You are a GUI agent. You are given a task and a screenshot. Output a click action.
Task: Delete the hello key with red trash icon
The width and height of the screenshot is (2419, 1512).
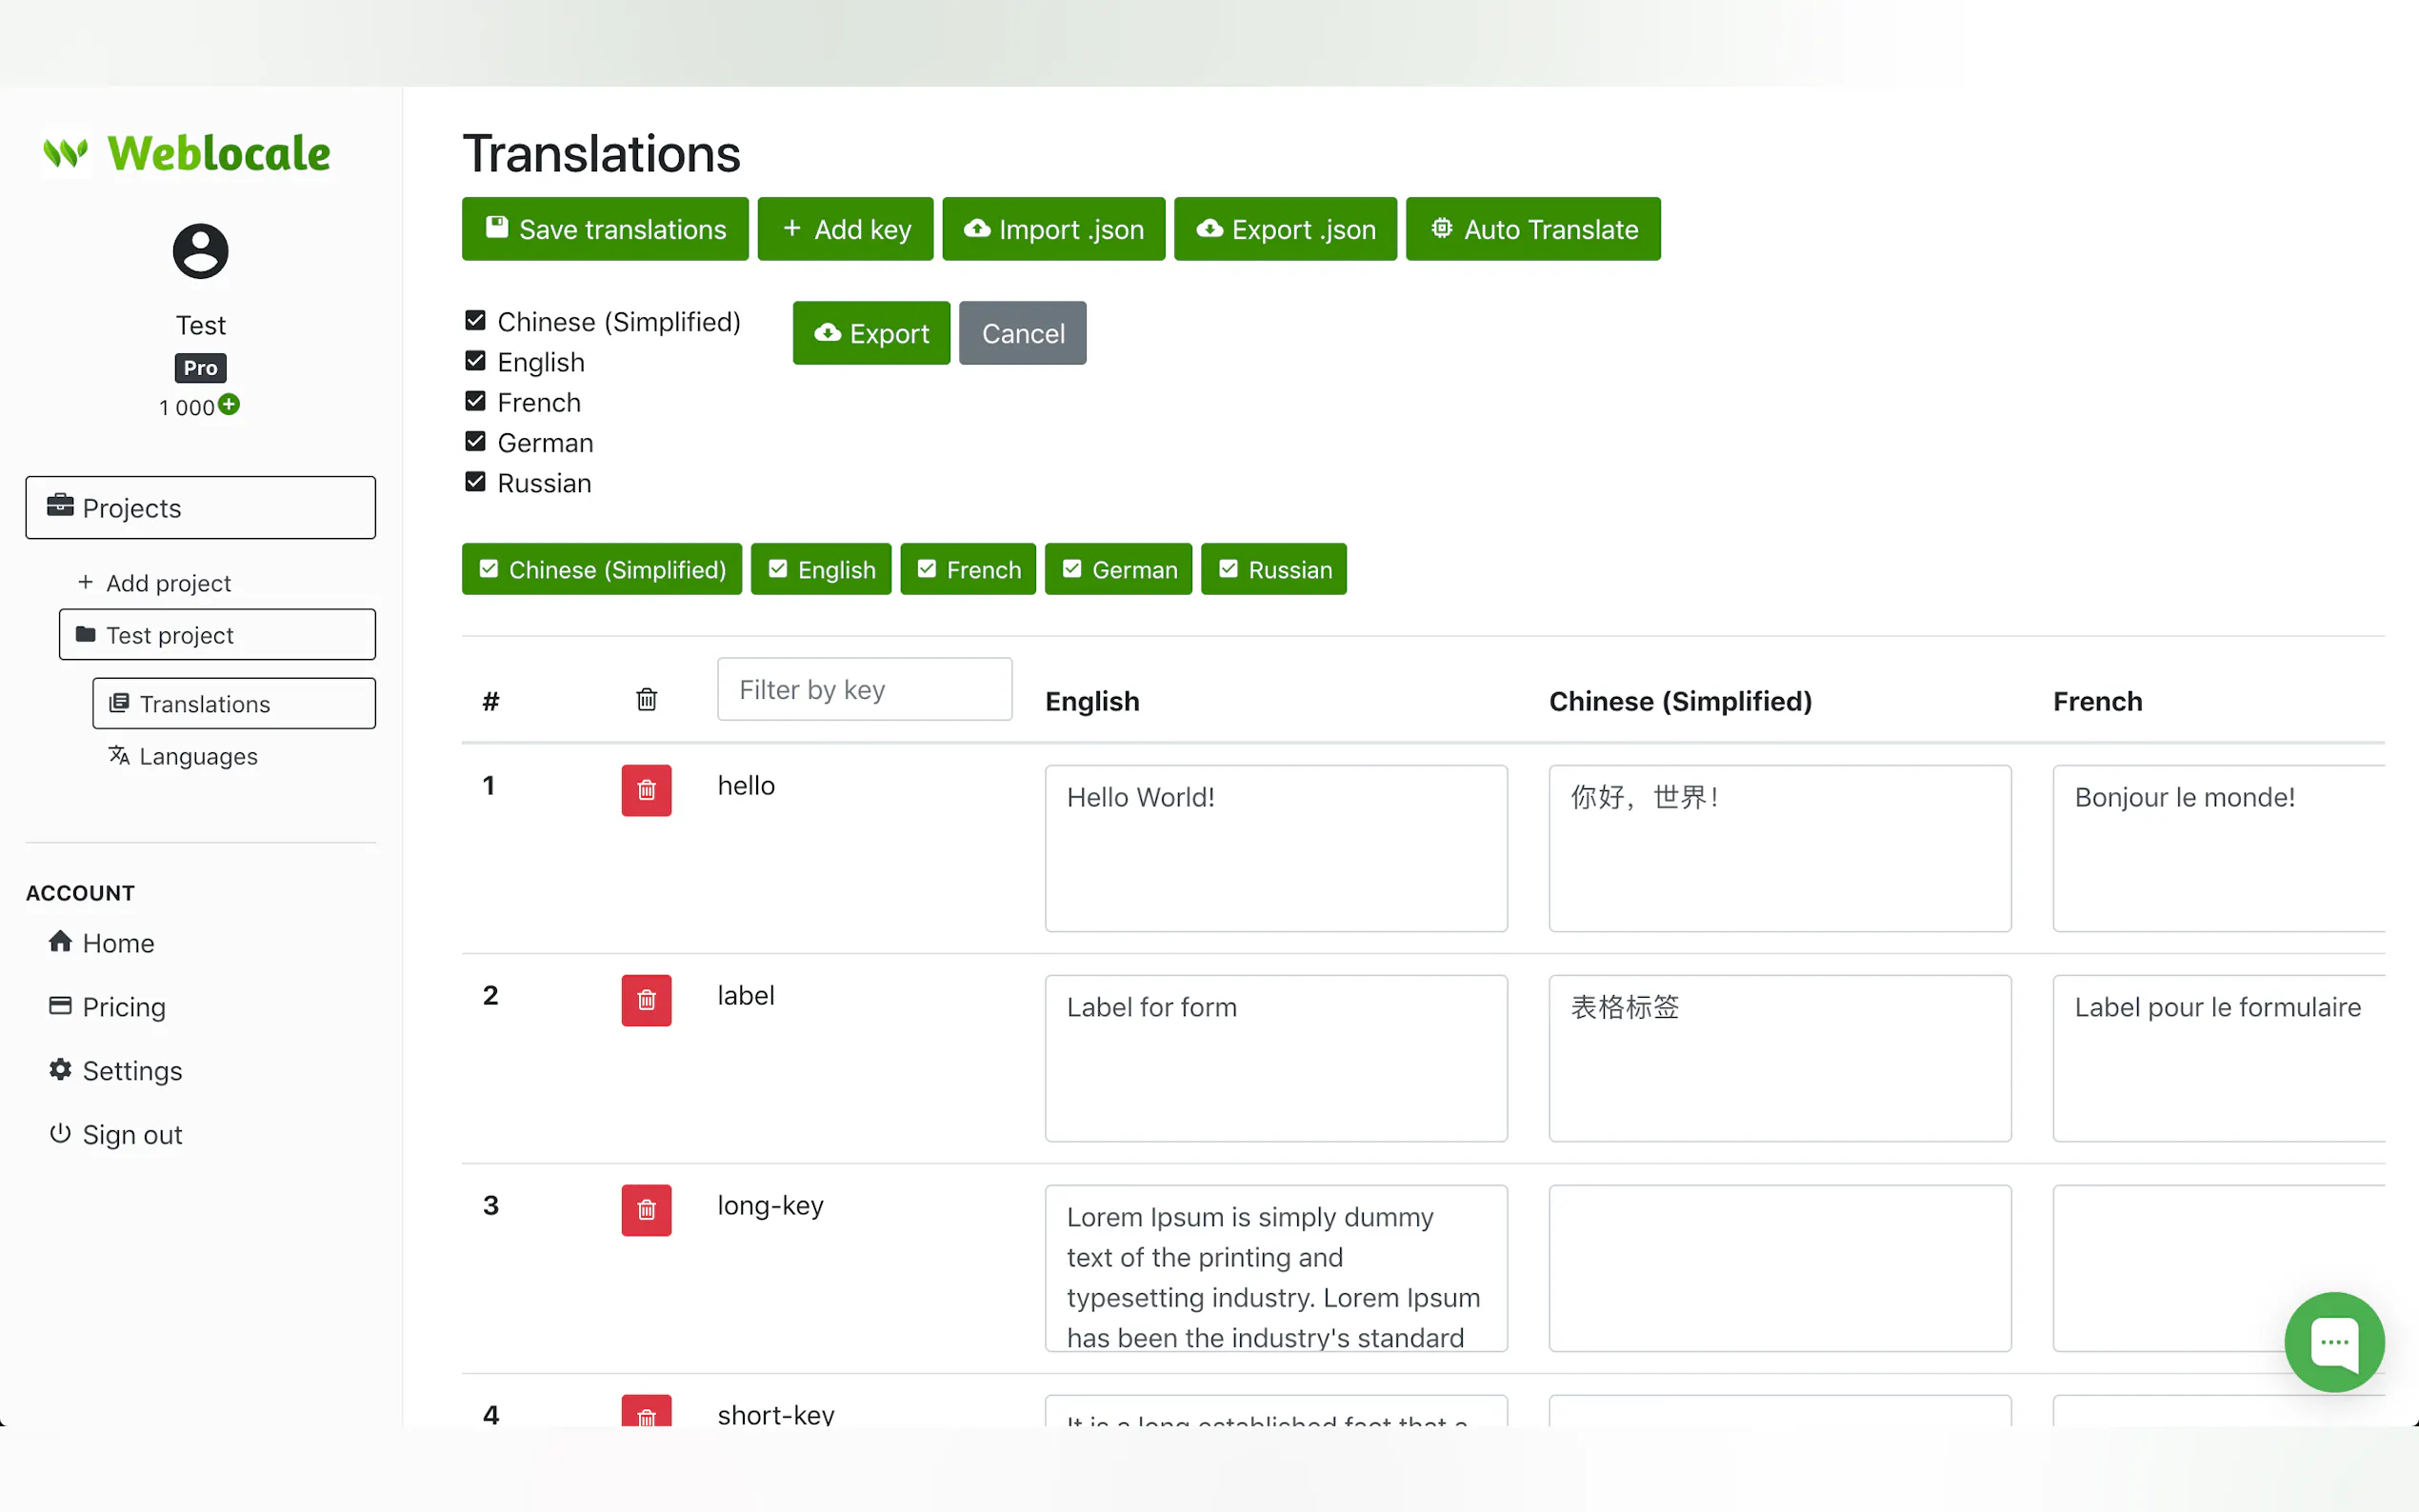[x=646, y=790]
